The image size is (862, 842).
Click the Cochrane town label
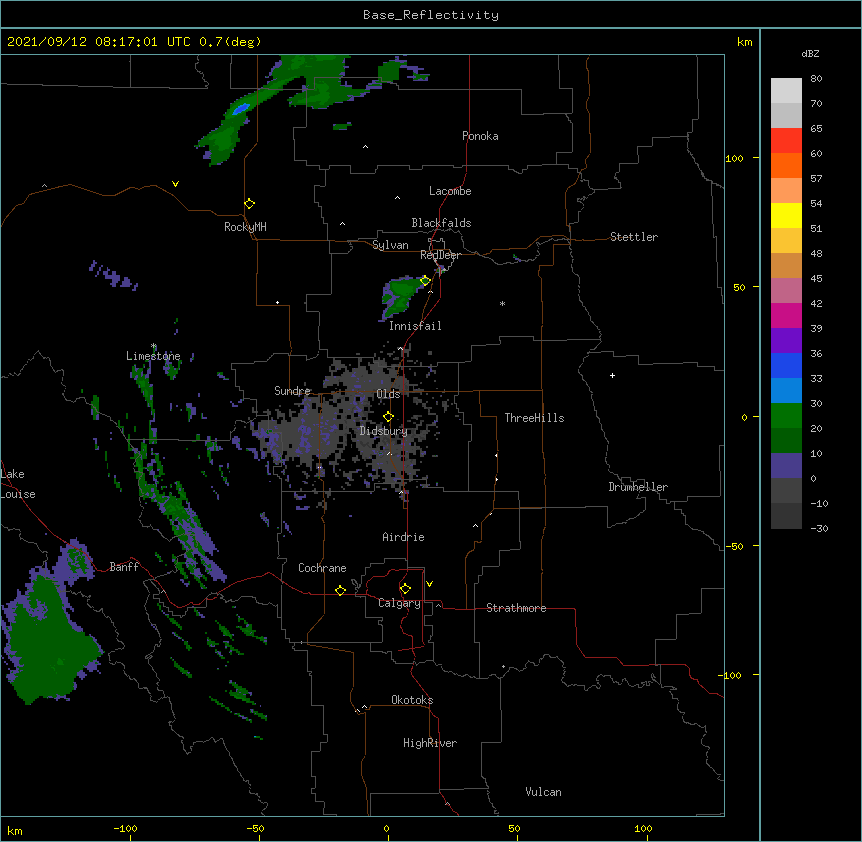(x=322, y=568)
